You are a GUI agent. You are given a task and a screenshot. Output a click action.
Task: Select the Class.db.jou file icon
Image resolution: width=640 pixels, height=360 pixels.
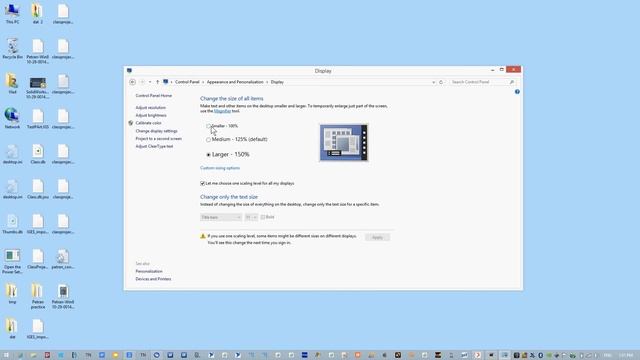[x=38, y=189]
